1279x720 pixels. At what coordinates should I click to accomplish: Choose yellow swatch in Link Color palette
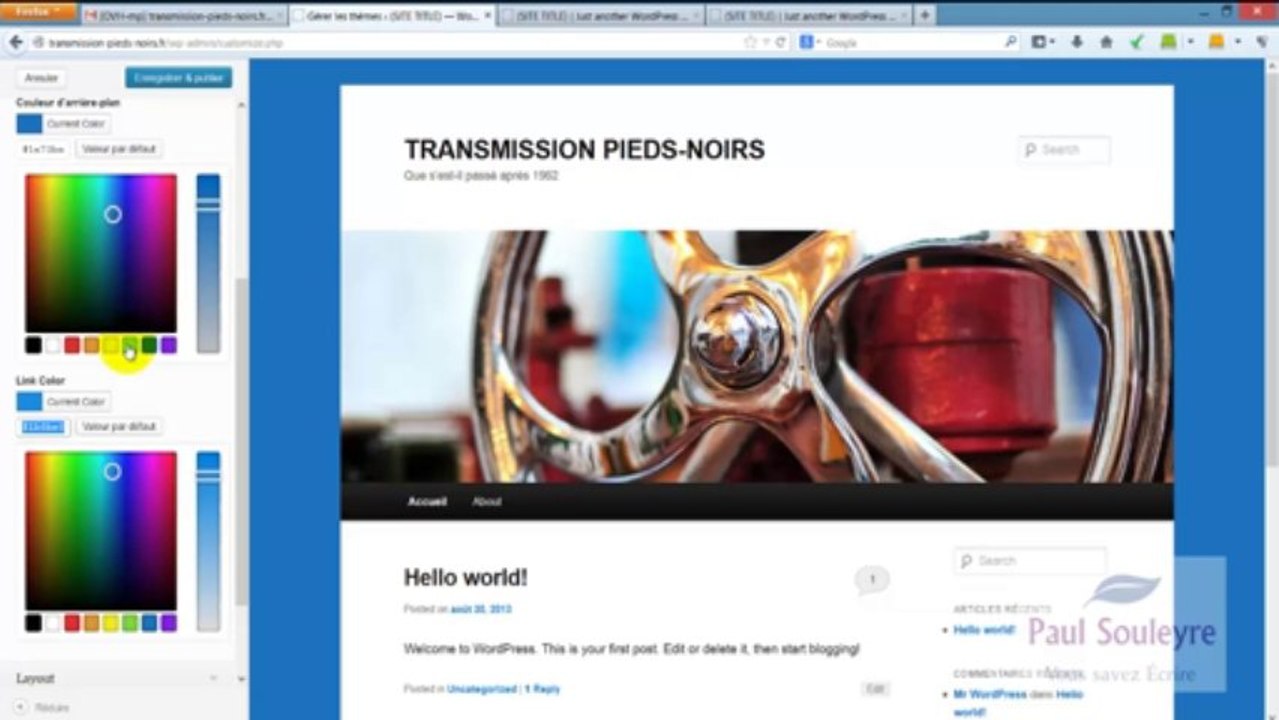click(110, 623)
